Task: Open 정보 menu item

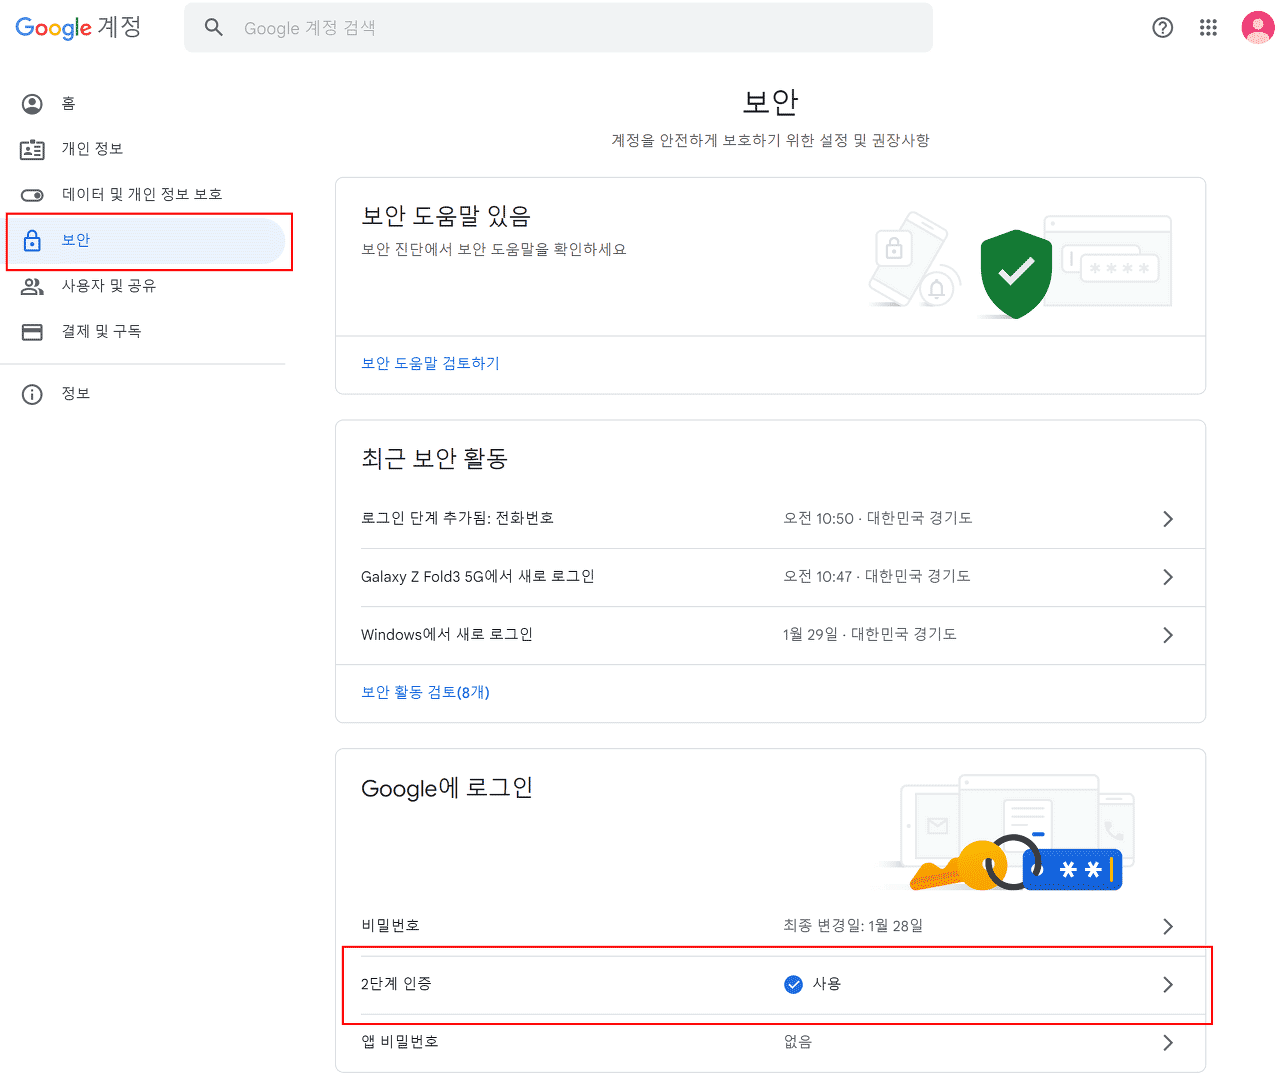Action: (x=143, y=394)
